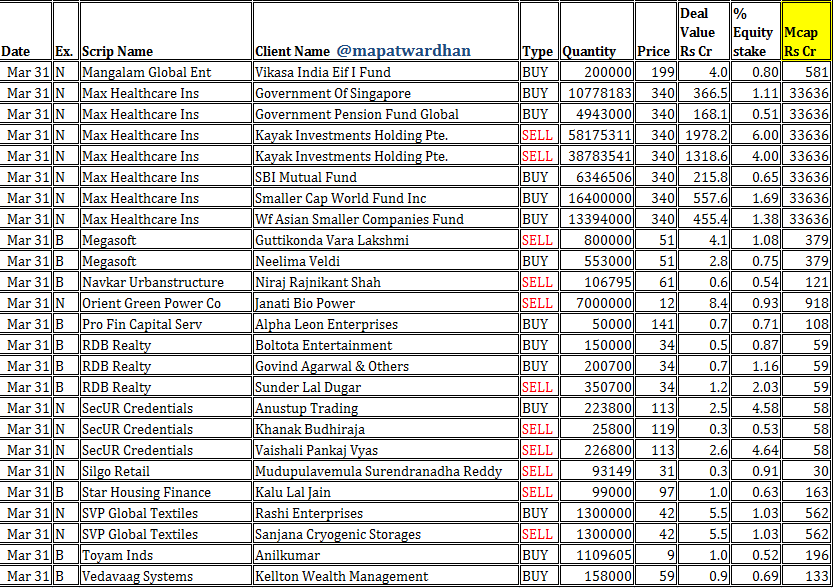Select BUY type in Anustup Trading row
833x588 pixels.
pyautogui.click(x=539, y=408)
